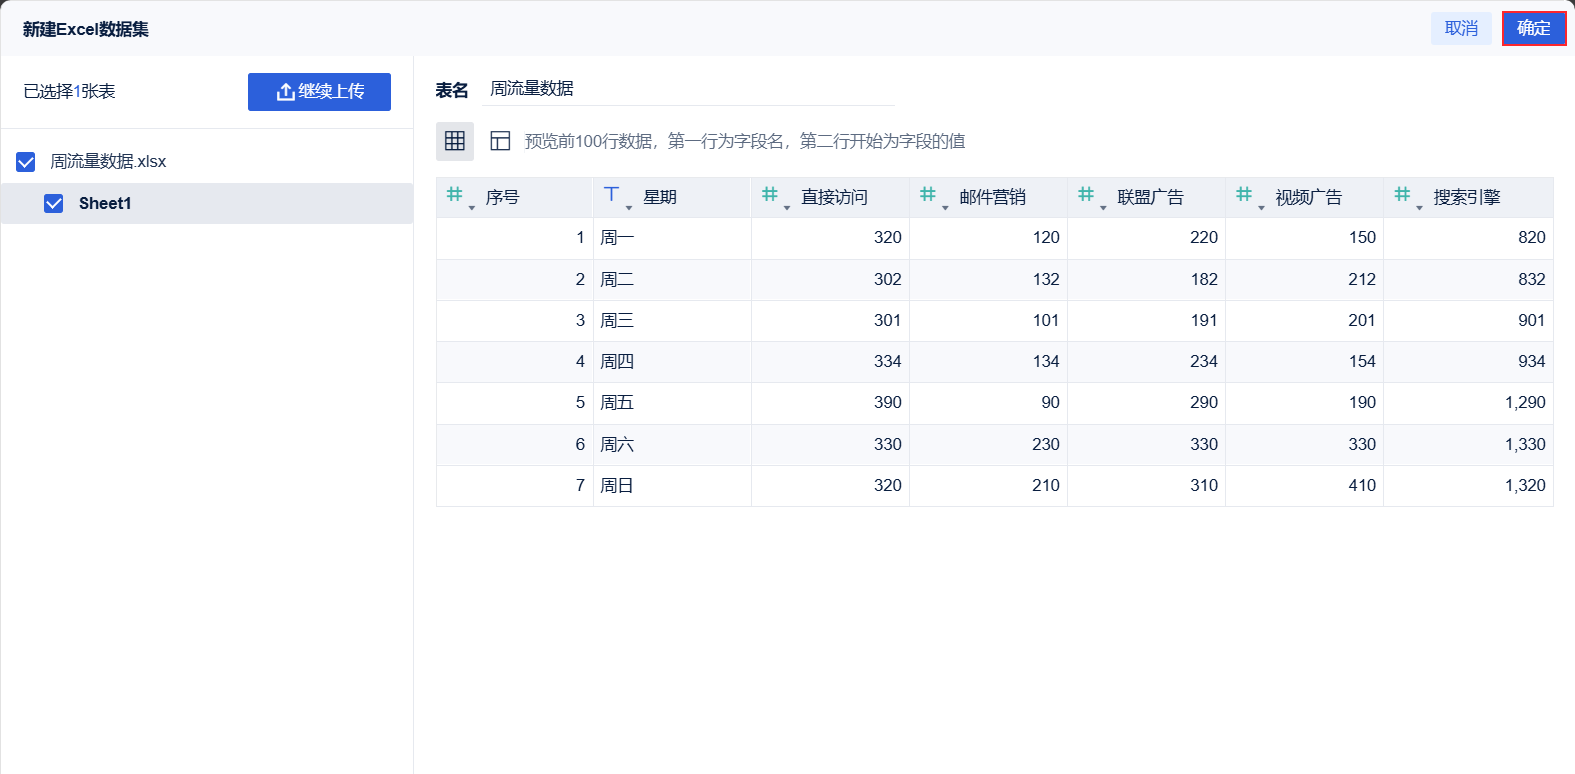Click numeric type icon for 邮件营销 column

pos(928,195)
